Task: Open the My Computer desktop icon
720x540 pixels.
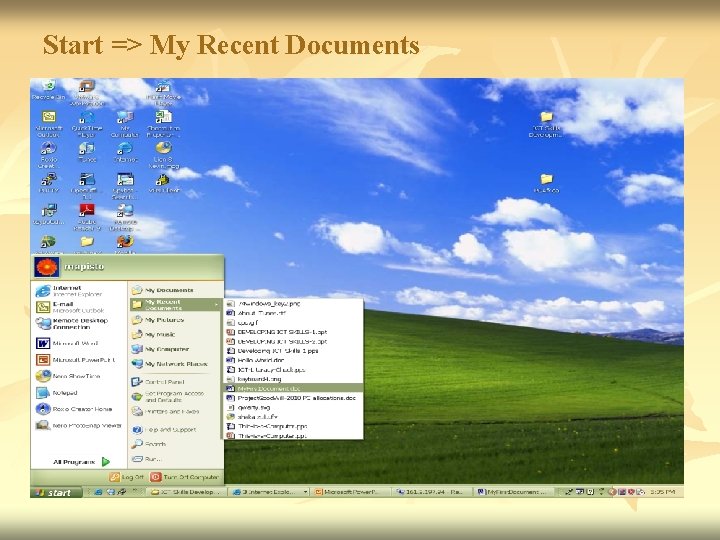Action: coord(124,123)
